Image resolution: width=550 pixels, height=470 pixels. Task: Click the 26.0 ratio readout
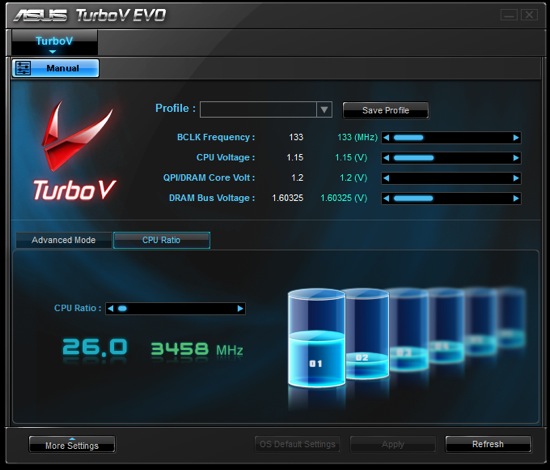point(94,347)
